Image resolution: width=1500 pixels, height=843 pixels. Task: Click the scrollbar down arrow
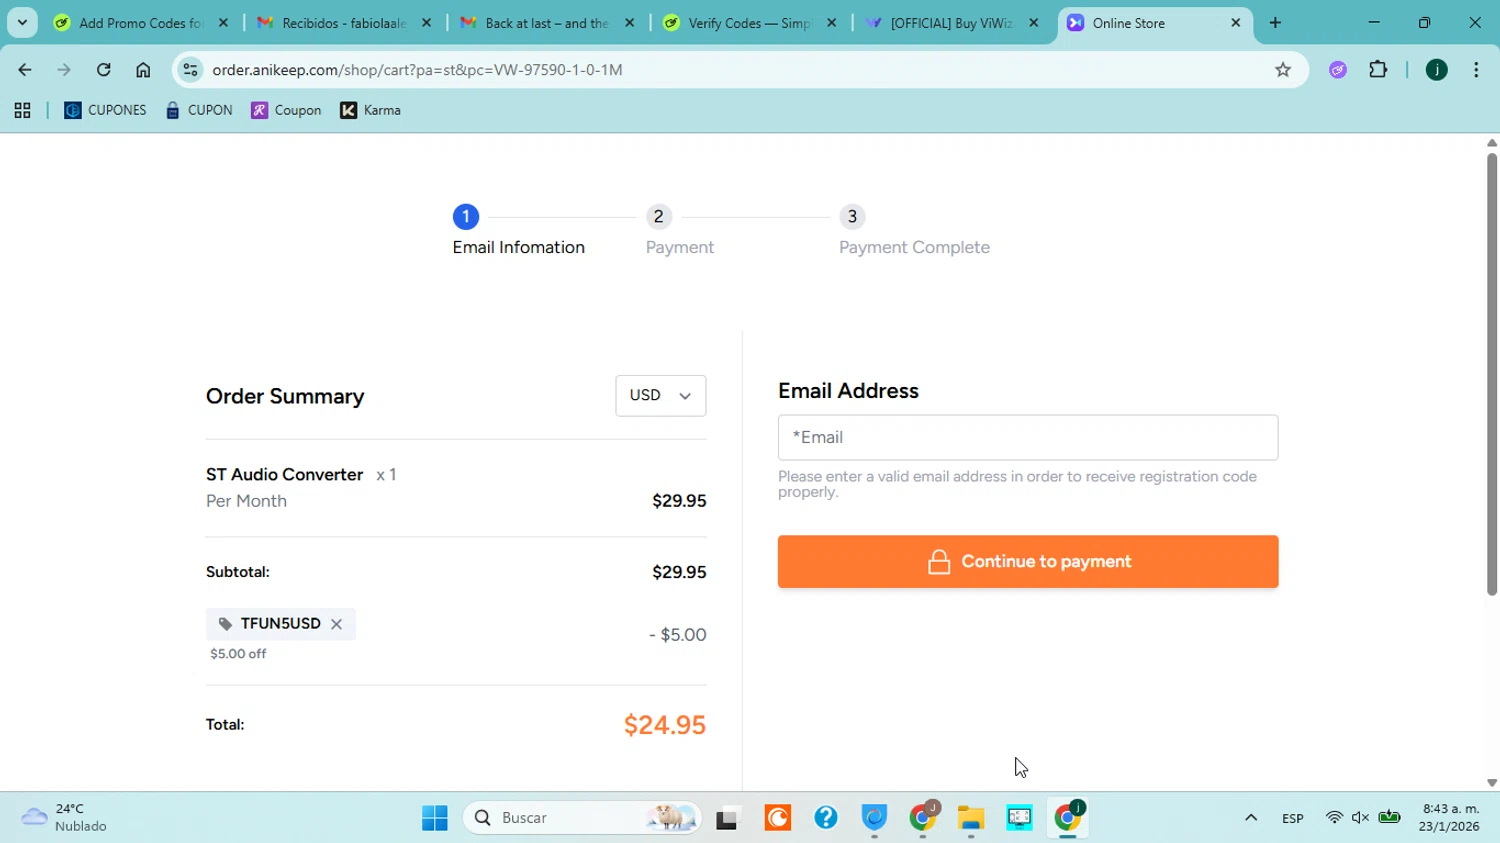(x=1491, y=783)
